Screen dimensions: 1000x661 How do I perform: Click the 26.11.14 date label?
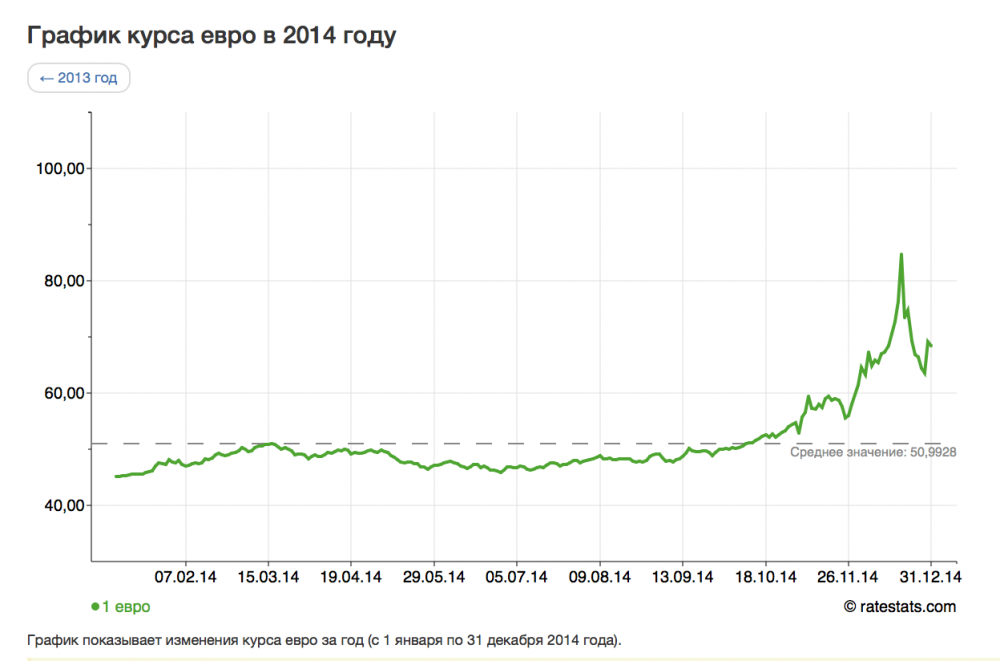(848, 577)
